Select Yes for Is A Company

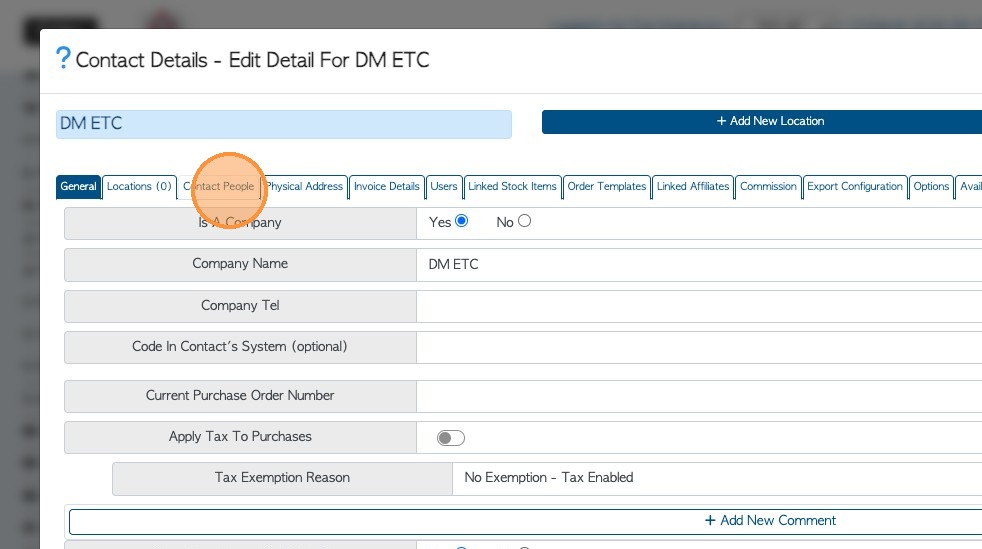coord(462,221)
